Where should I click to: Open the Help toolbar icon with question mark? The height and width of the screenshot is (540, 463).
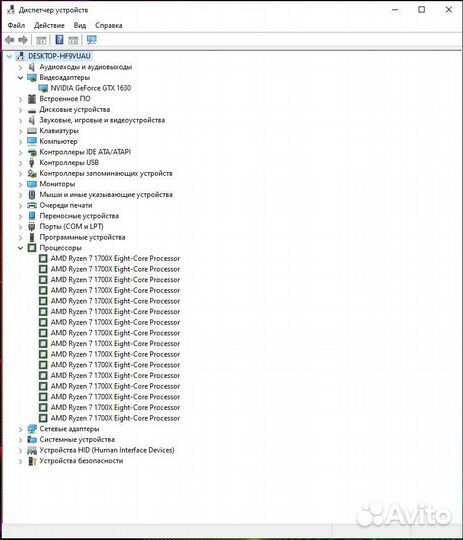click(x=59, y=40)
